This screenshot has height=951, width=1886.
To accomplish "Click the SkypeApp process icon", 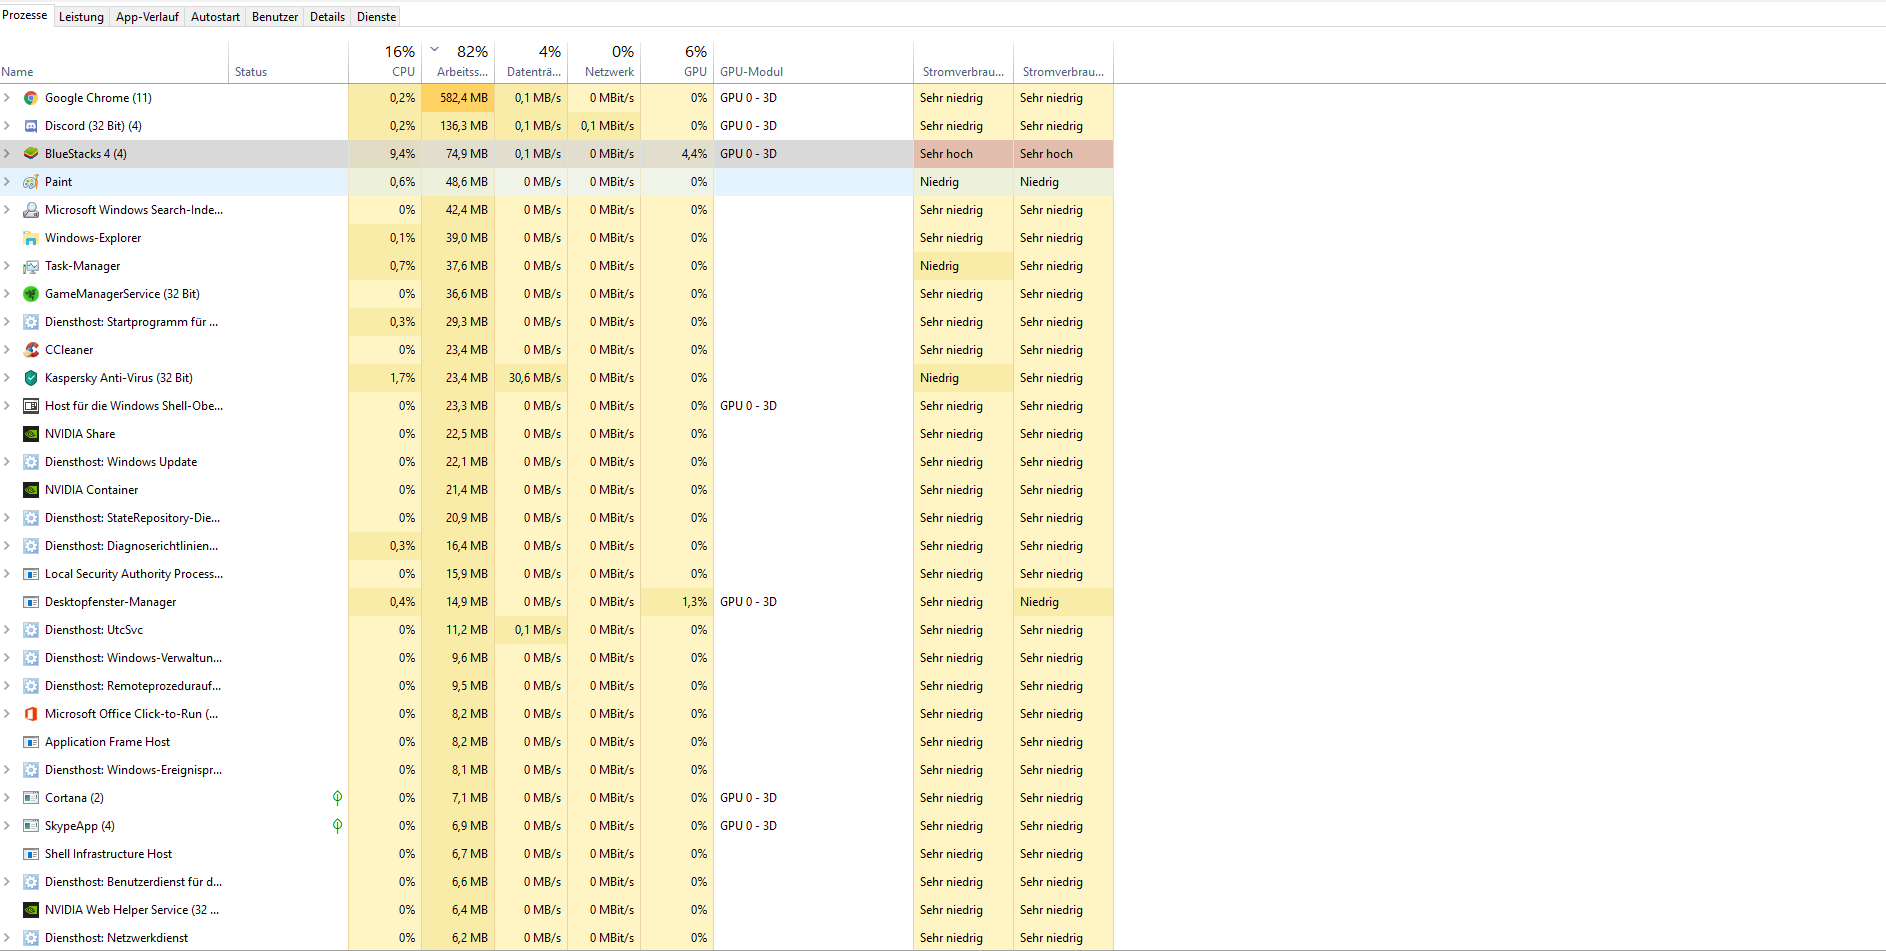I will 31,826.
